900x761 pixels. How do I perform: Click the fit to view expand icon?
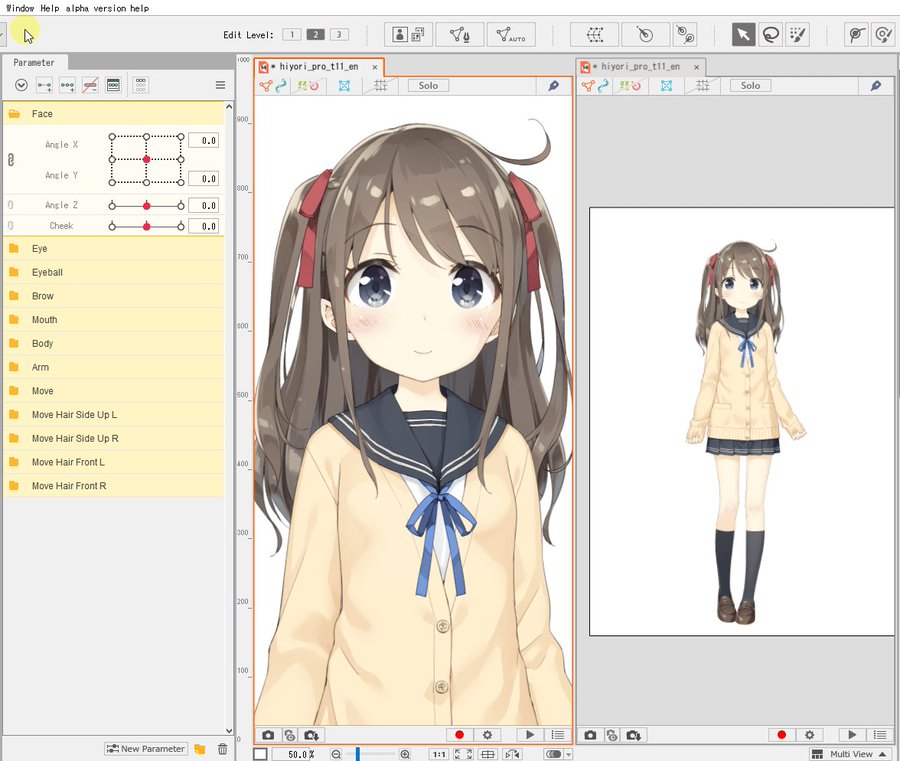click(x=463, y=754)
